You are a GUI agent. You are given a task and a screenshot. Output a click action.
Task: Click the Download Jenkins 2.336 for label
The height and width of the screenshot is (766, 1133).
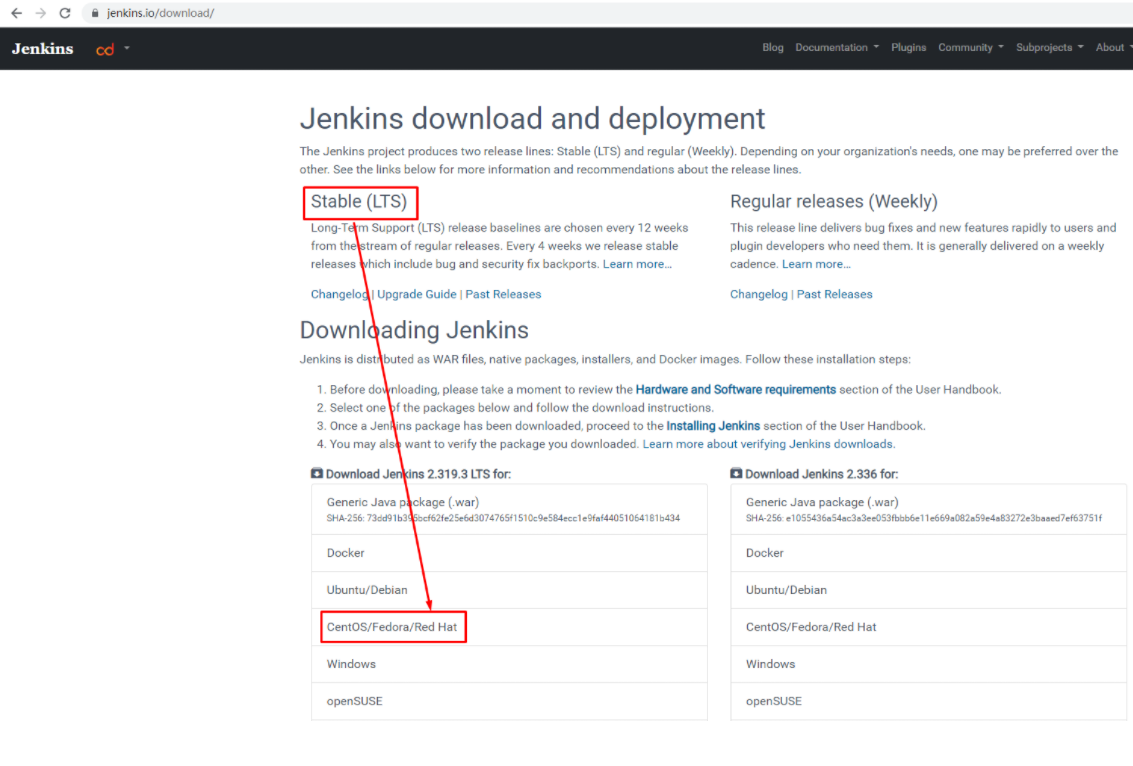click(x=822, y=474)
